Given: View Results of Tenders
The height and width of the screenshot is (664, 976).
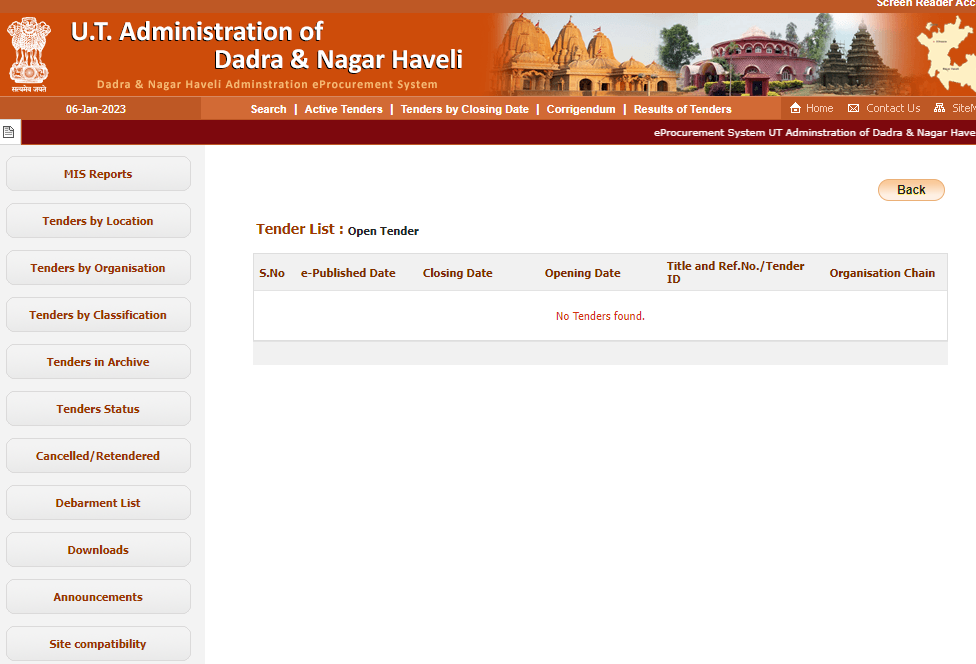Looking at the screenshot, I should tap(682, 109).
